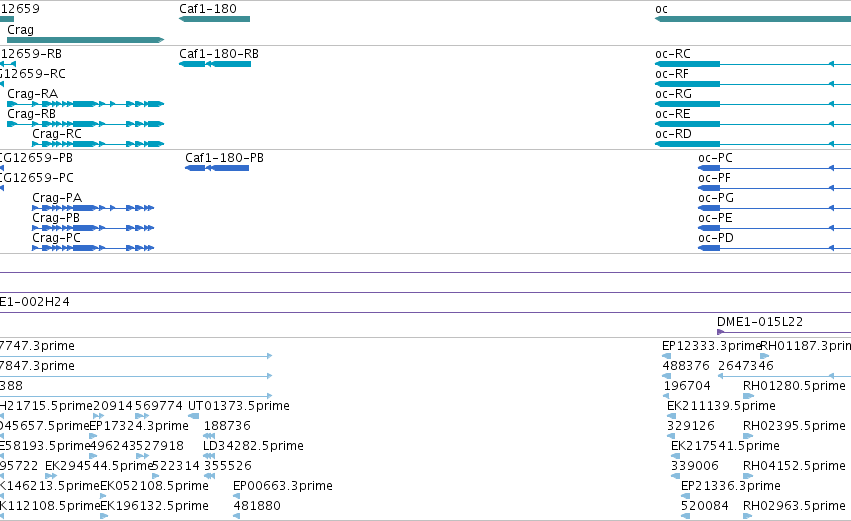Select transcript Crag-RC

pyautogui.click(x=98, y=144)
